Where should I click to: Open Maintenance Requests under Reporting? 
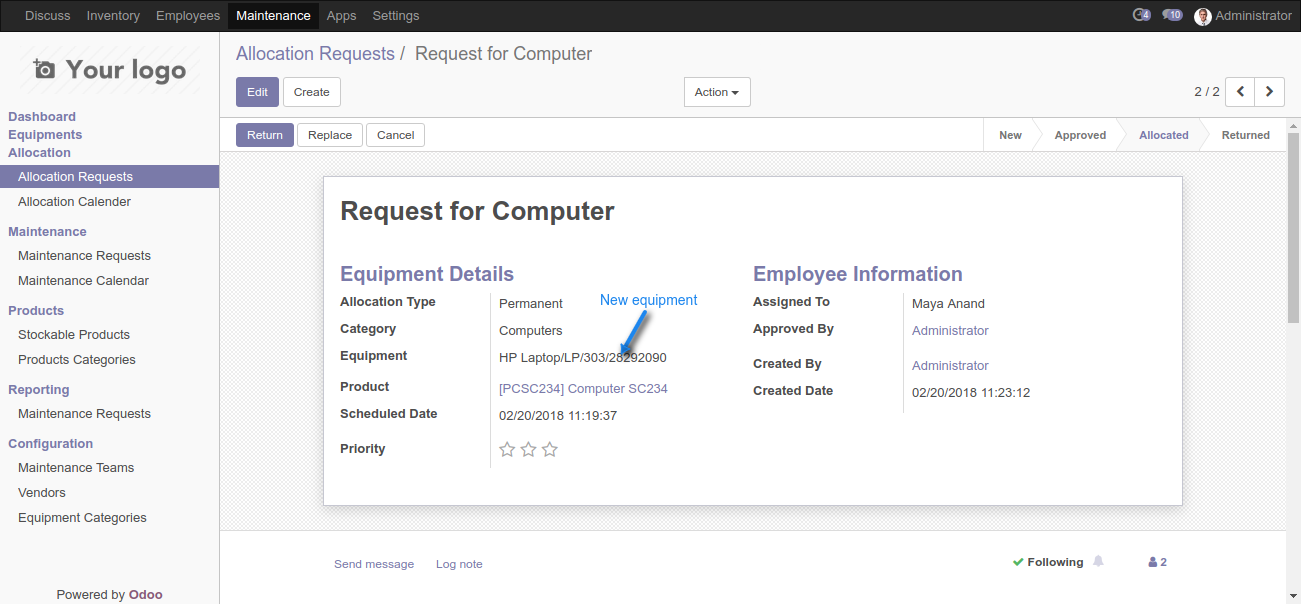109,414
